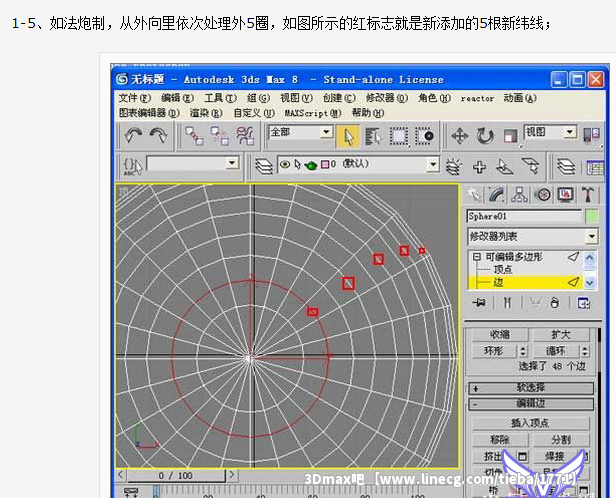Select the 边 sub-object level
Image resolution: width=616 pixels, height=498 pixels.
pos(499,282)
